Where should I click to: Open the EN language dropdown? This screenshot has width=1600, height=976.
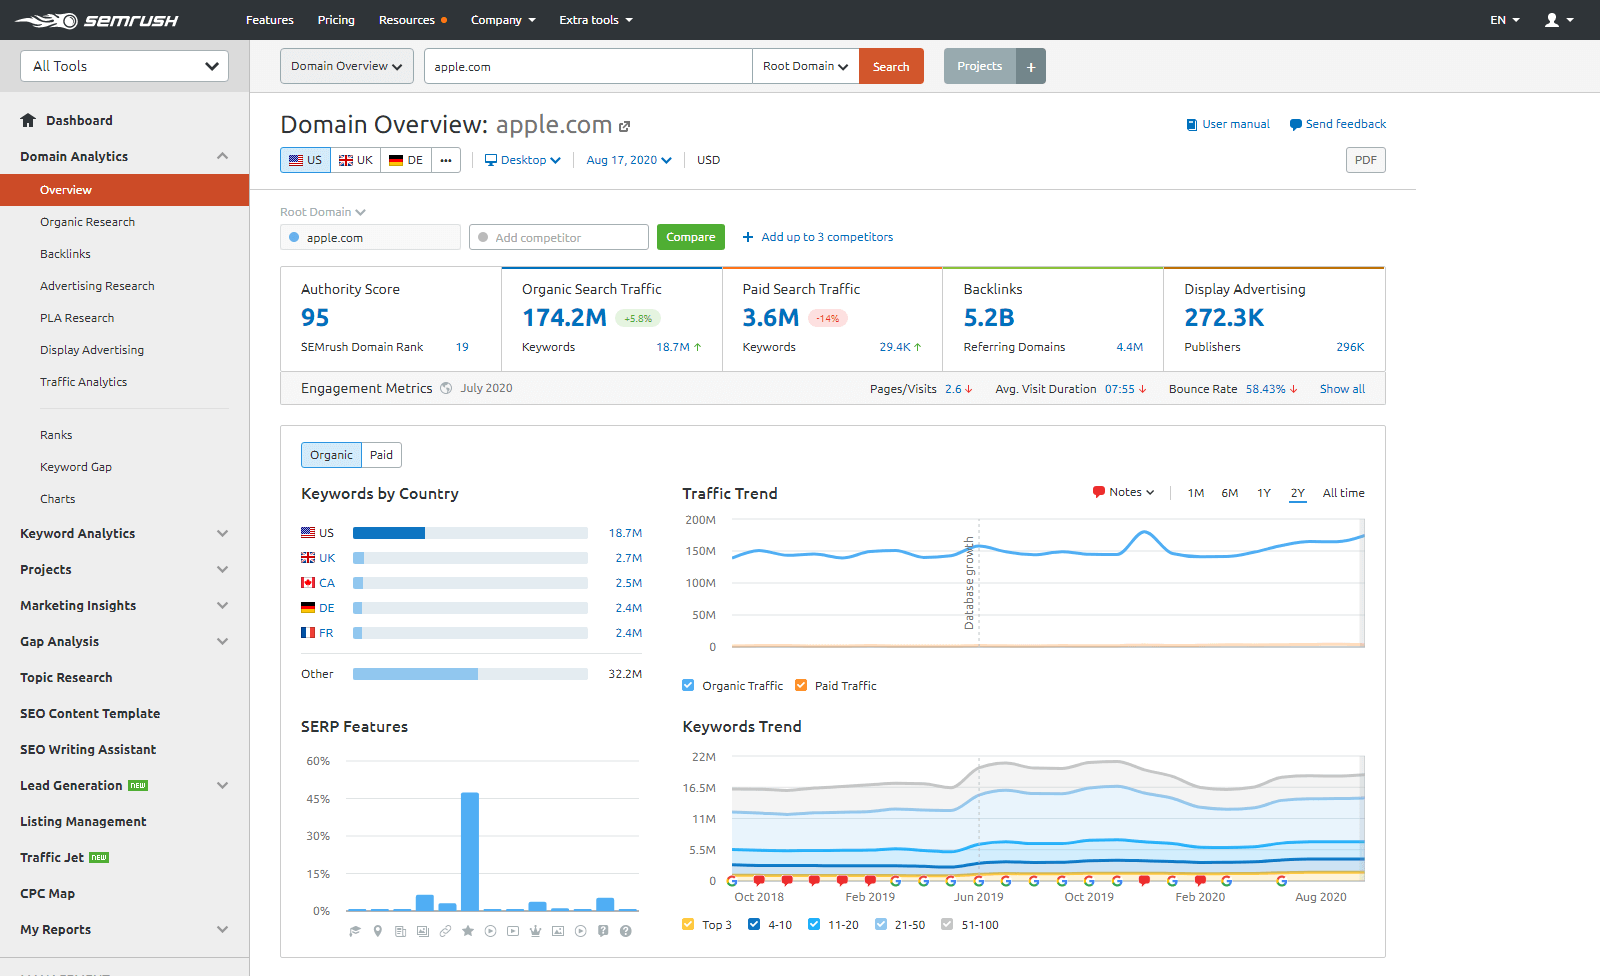click(x=1505, y=20)
